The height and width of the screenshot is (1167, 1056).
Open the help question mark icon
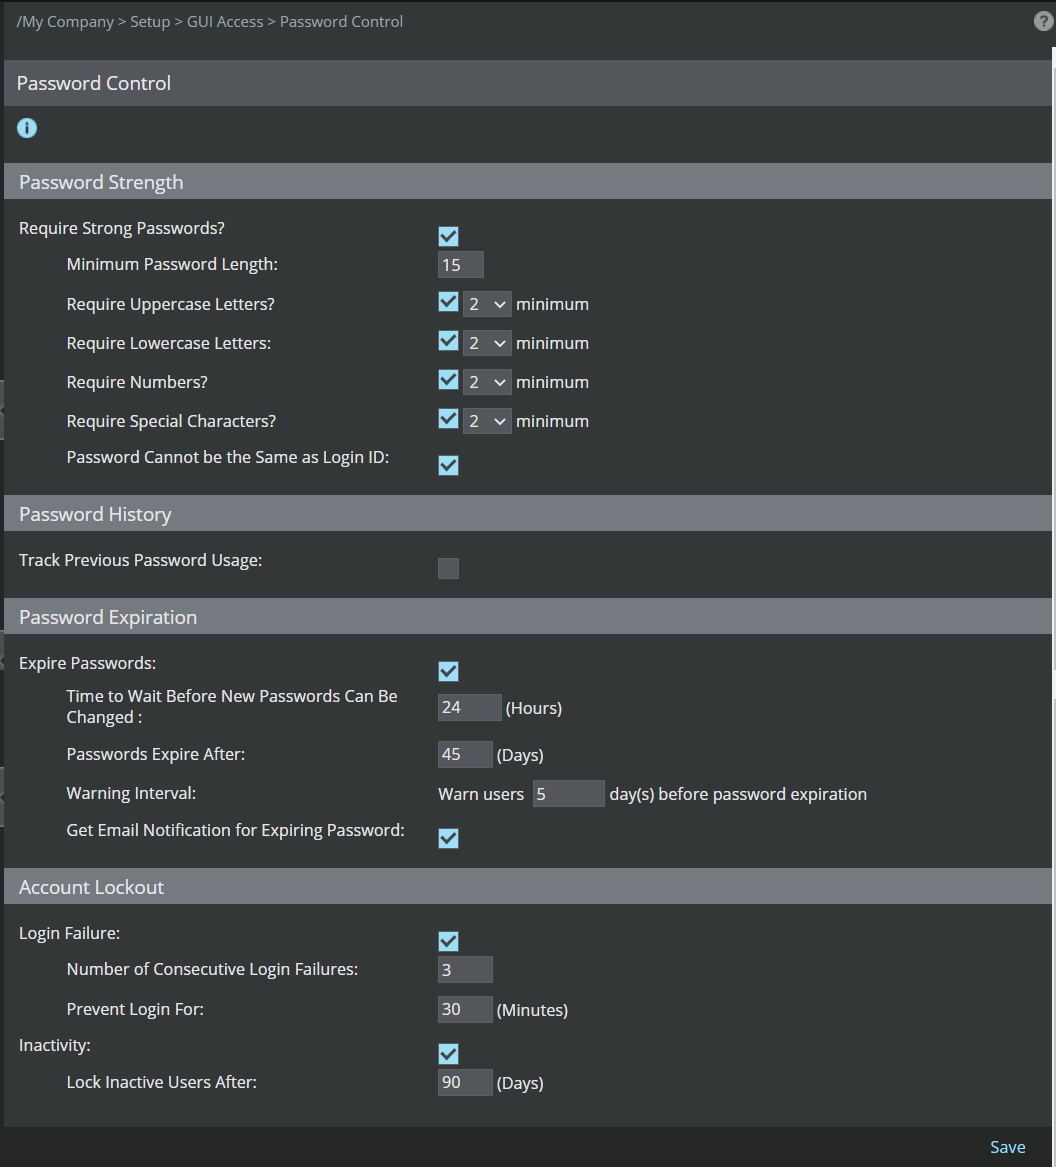[1043, 21]
